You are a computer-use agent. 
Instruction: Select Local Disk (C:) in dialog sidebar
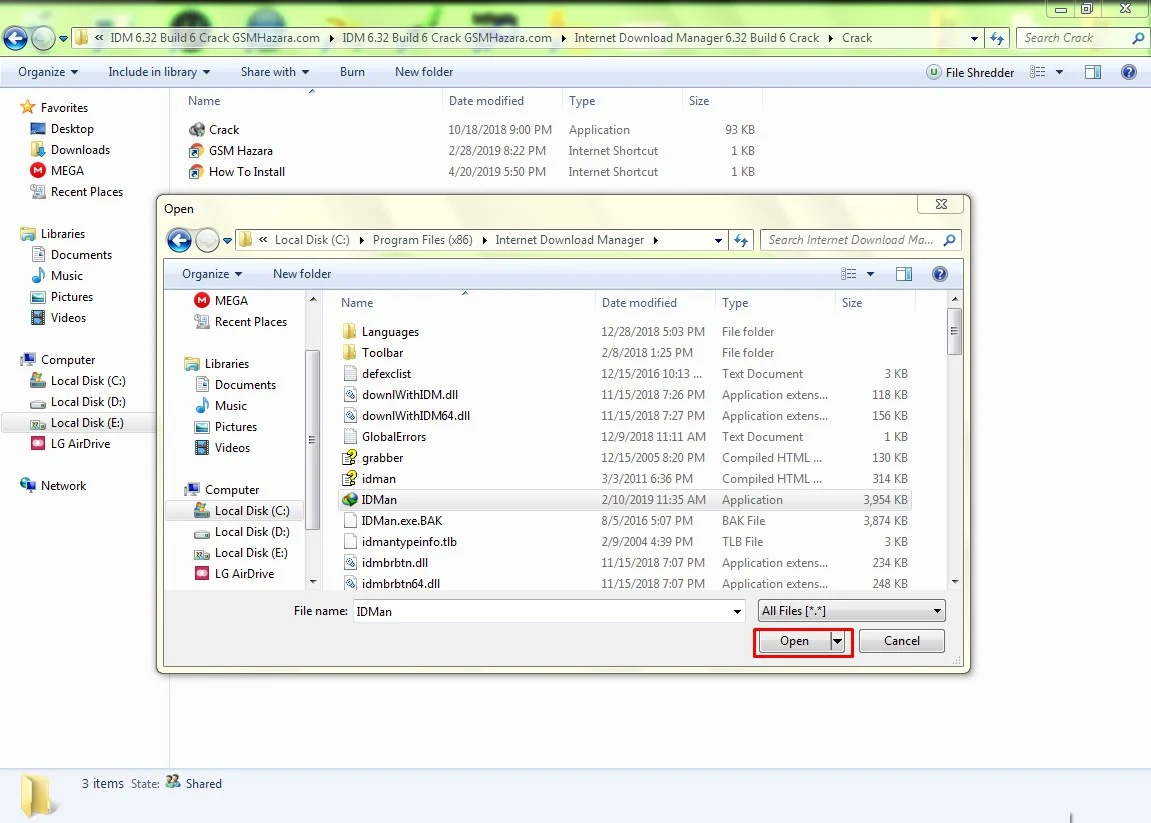(x=252, y=511)
